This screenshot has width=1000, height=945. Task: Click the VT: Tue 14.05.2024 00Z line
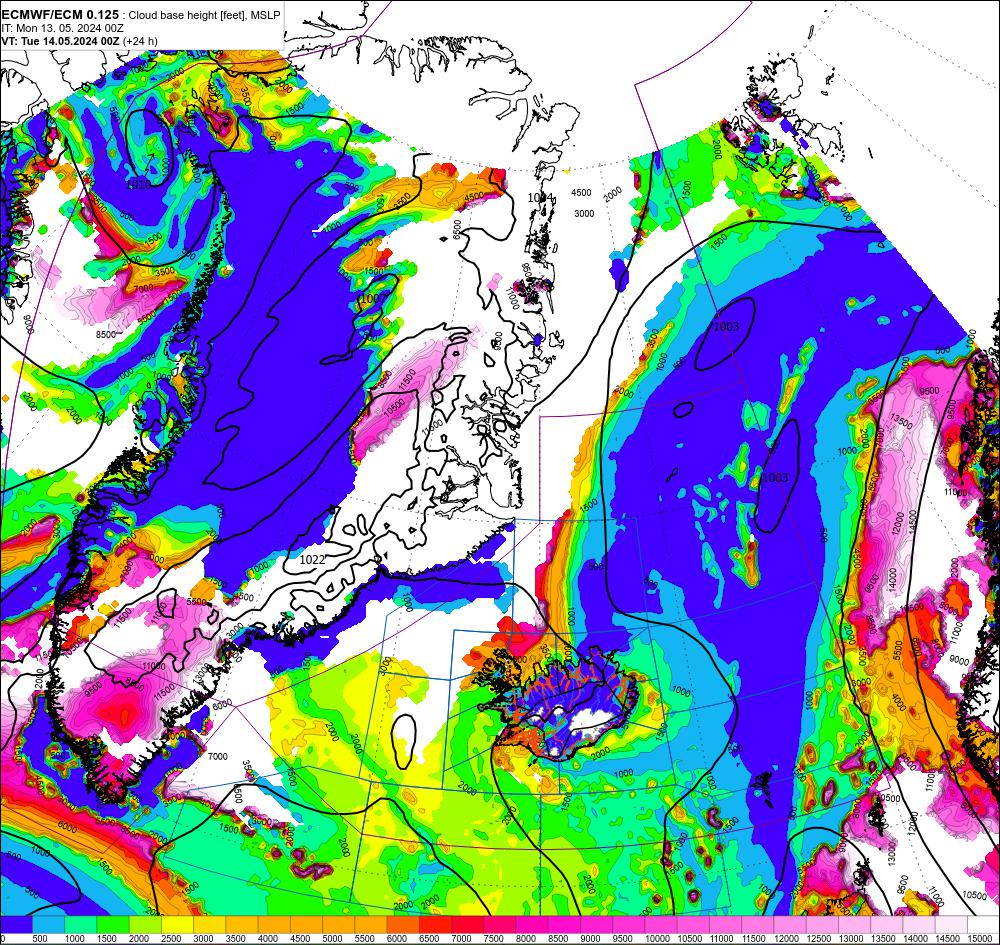click(x=60, y=41)
